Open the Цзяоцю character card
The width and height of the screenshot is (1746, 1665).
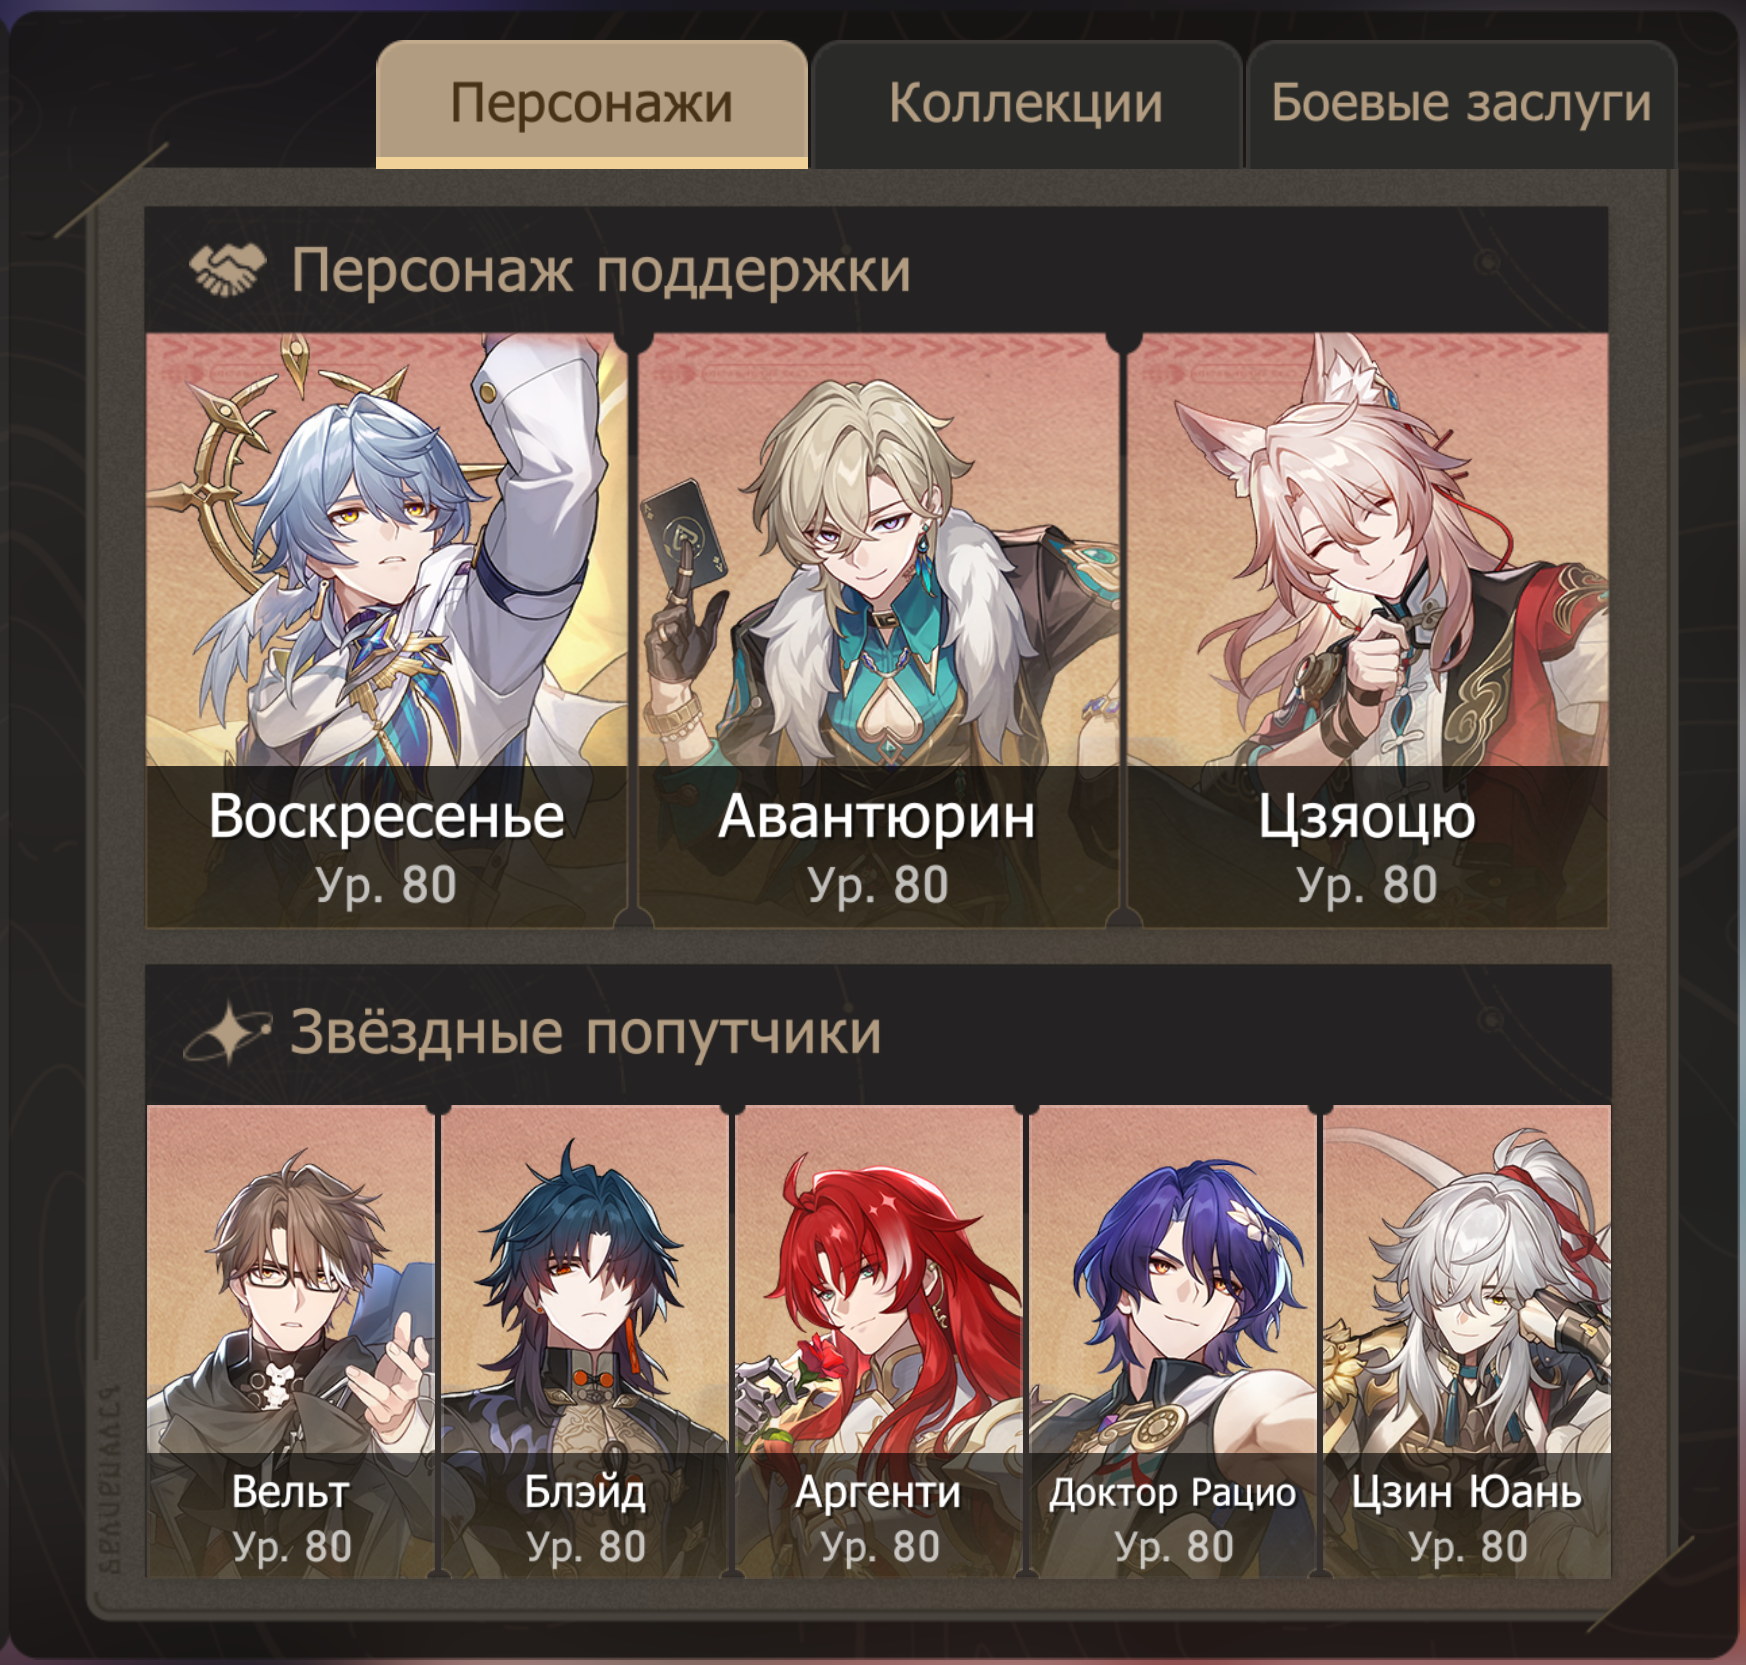[x=1367, y=630]
